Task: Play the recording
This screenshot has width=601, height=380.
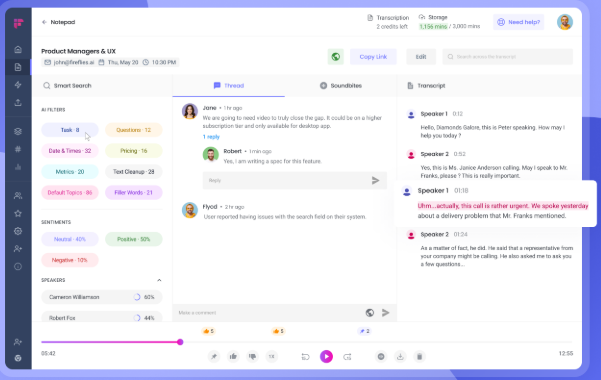Action: point(326,357)
